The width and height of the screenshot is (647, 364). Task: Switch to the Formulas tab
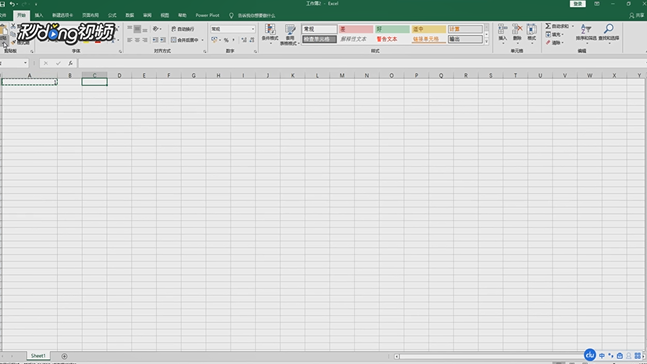(112, 15)
